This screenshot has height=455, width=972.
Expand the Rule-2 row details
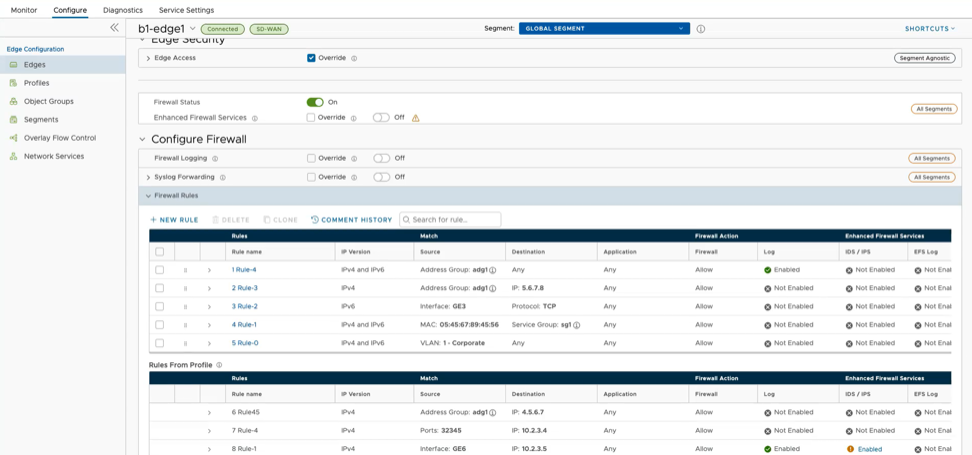209,307
